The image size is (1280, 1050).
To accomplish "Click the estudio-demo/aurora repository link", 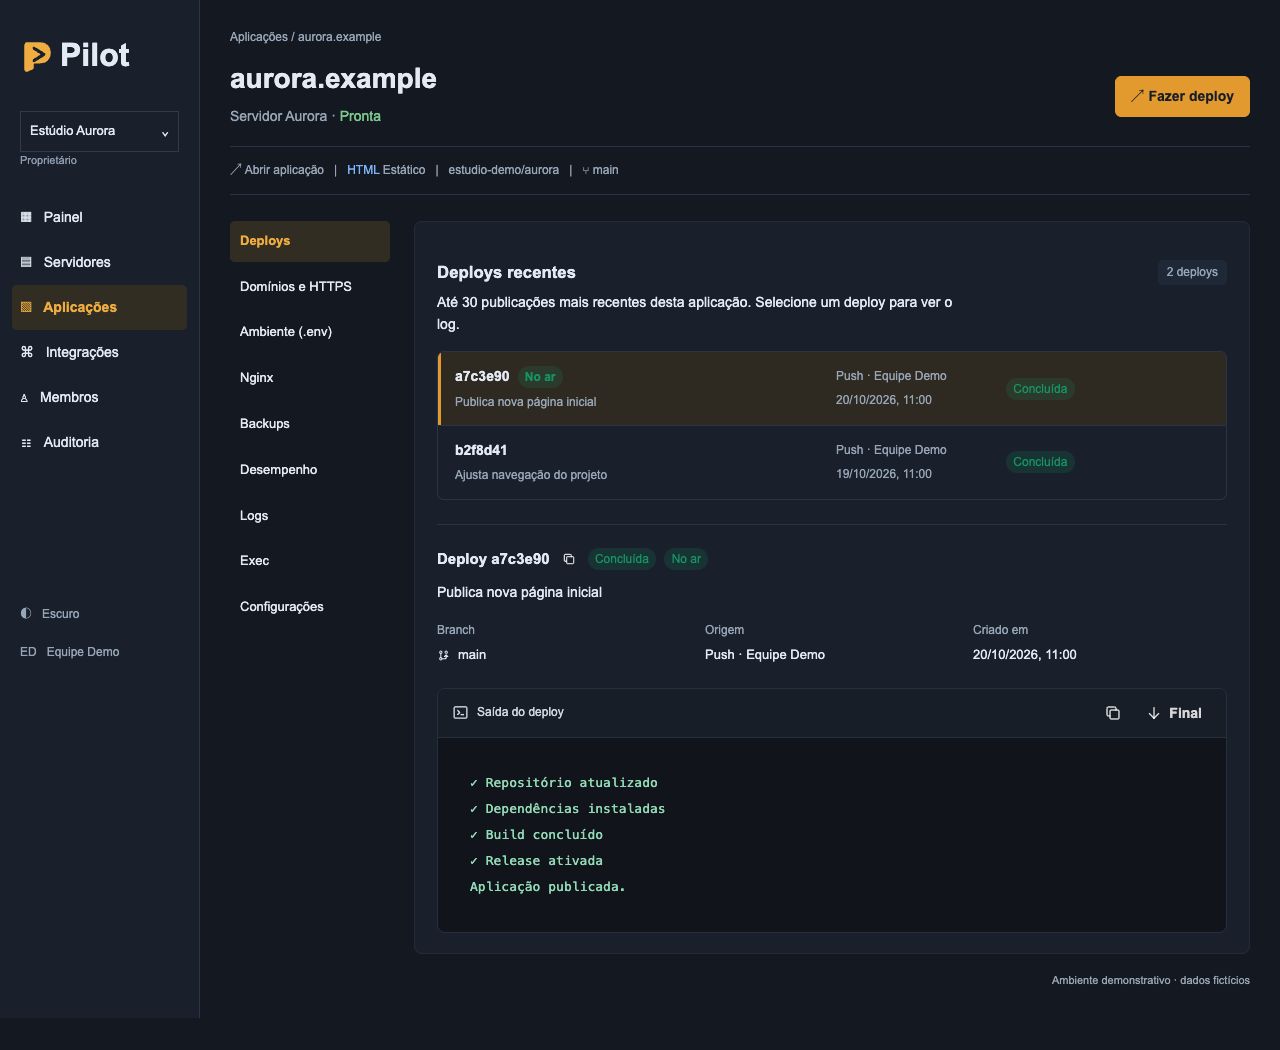I will point(503,170).
